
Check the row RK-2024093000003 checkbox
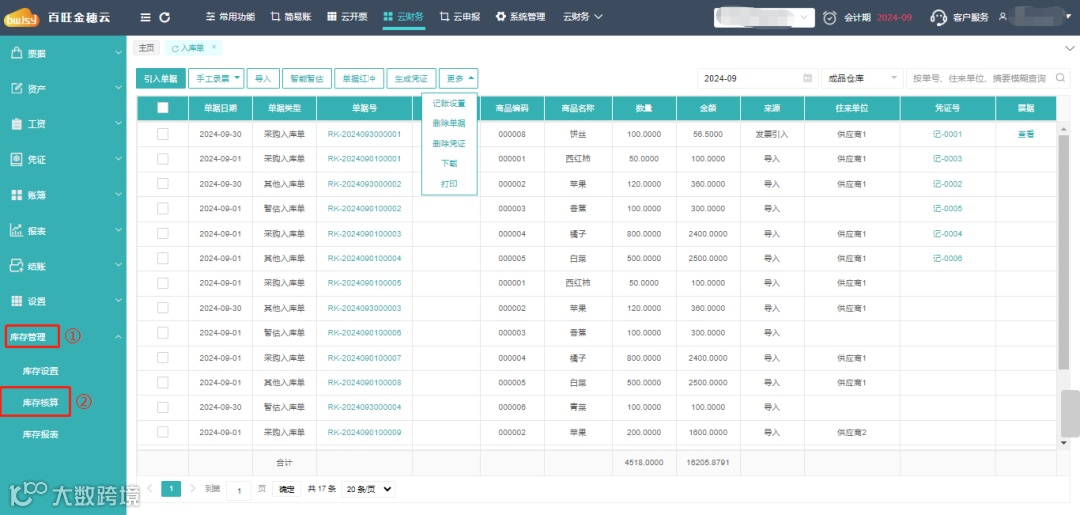163,308
